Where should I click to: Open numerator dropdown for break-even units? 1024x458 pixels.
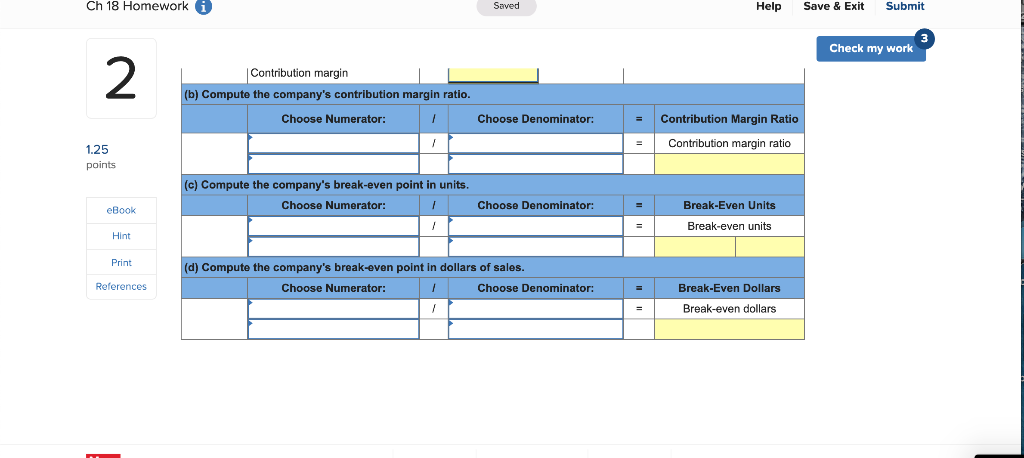pos(333,226)
